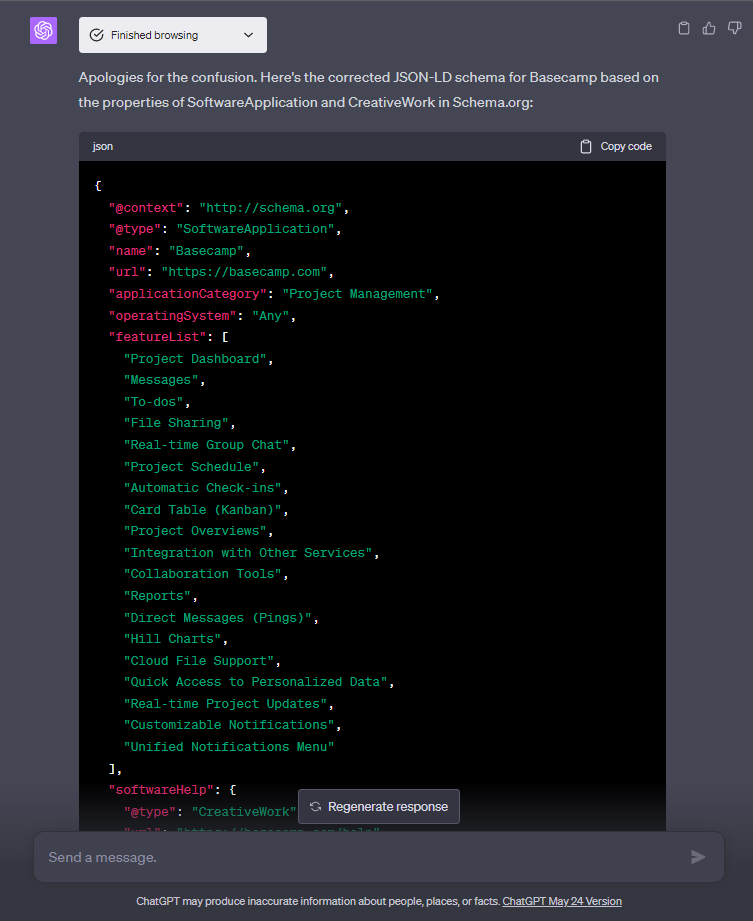753x921 pixels.
Task: Click the "applicationCategory" key
Action: coord(187,294)
